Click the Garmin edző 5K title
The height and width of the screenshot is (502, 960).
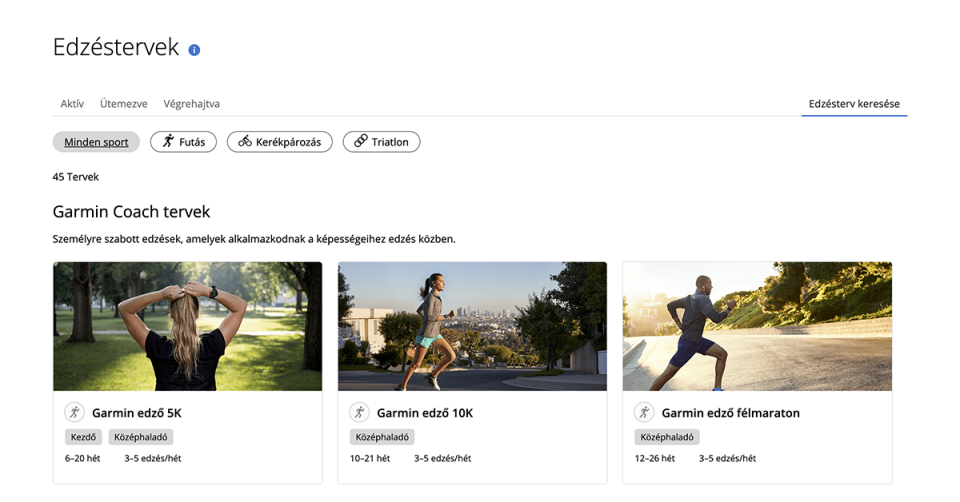(x=137, y=413)
